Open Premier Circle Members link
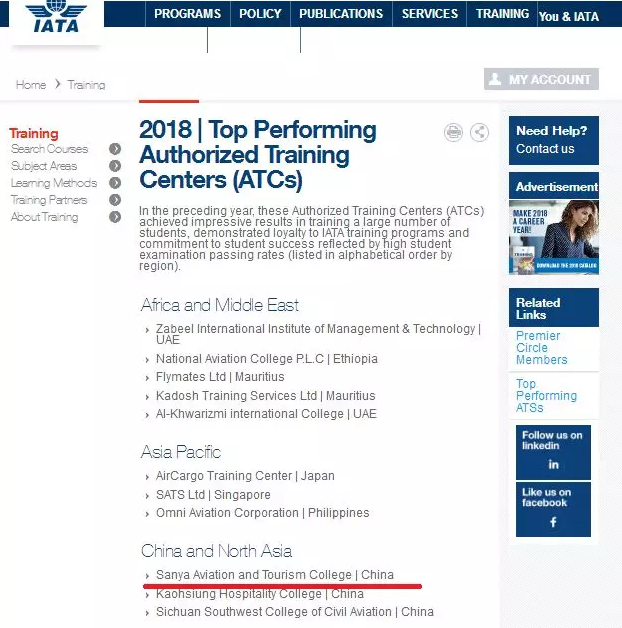Viewport: 622px width, 628px height. coord(541,348)
